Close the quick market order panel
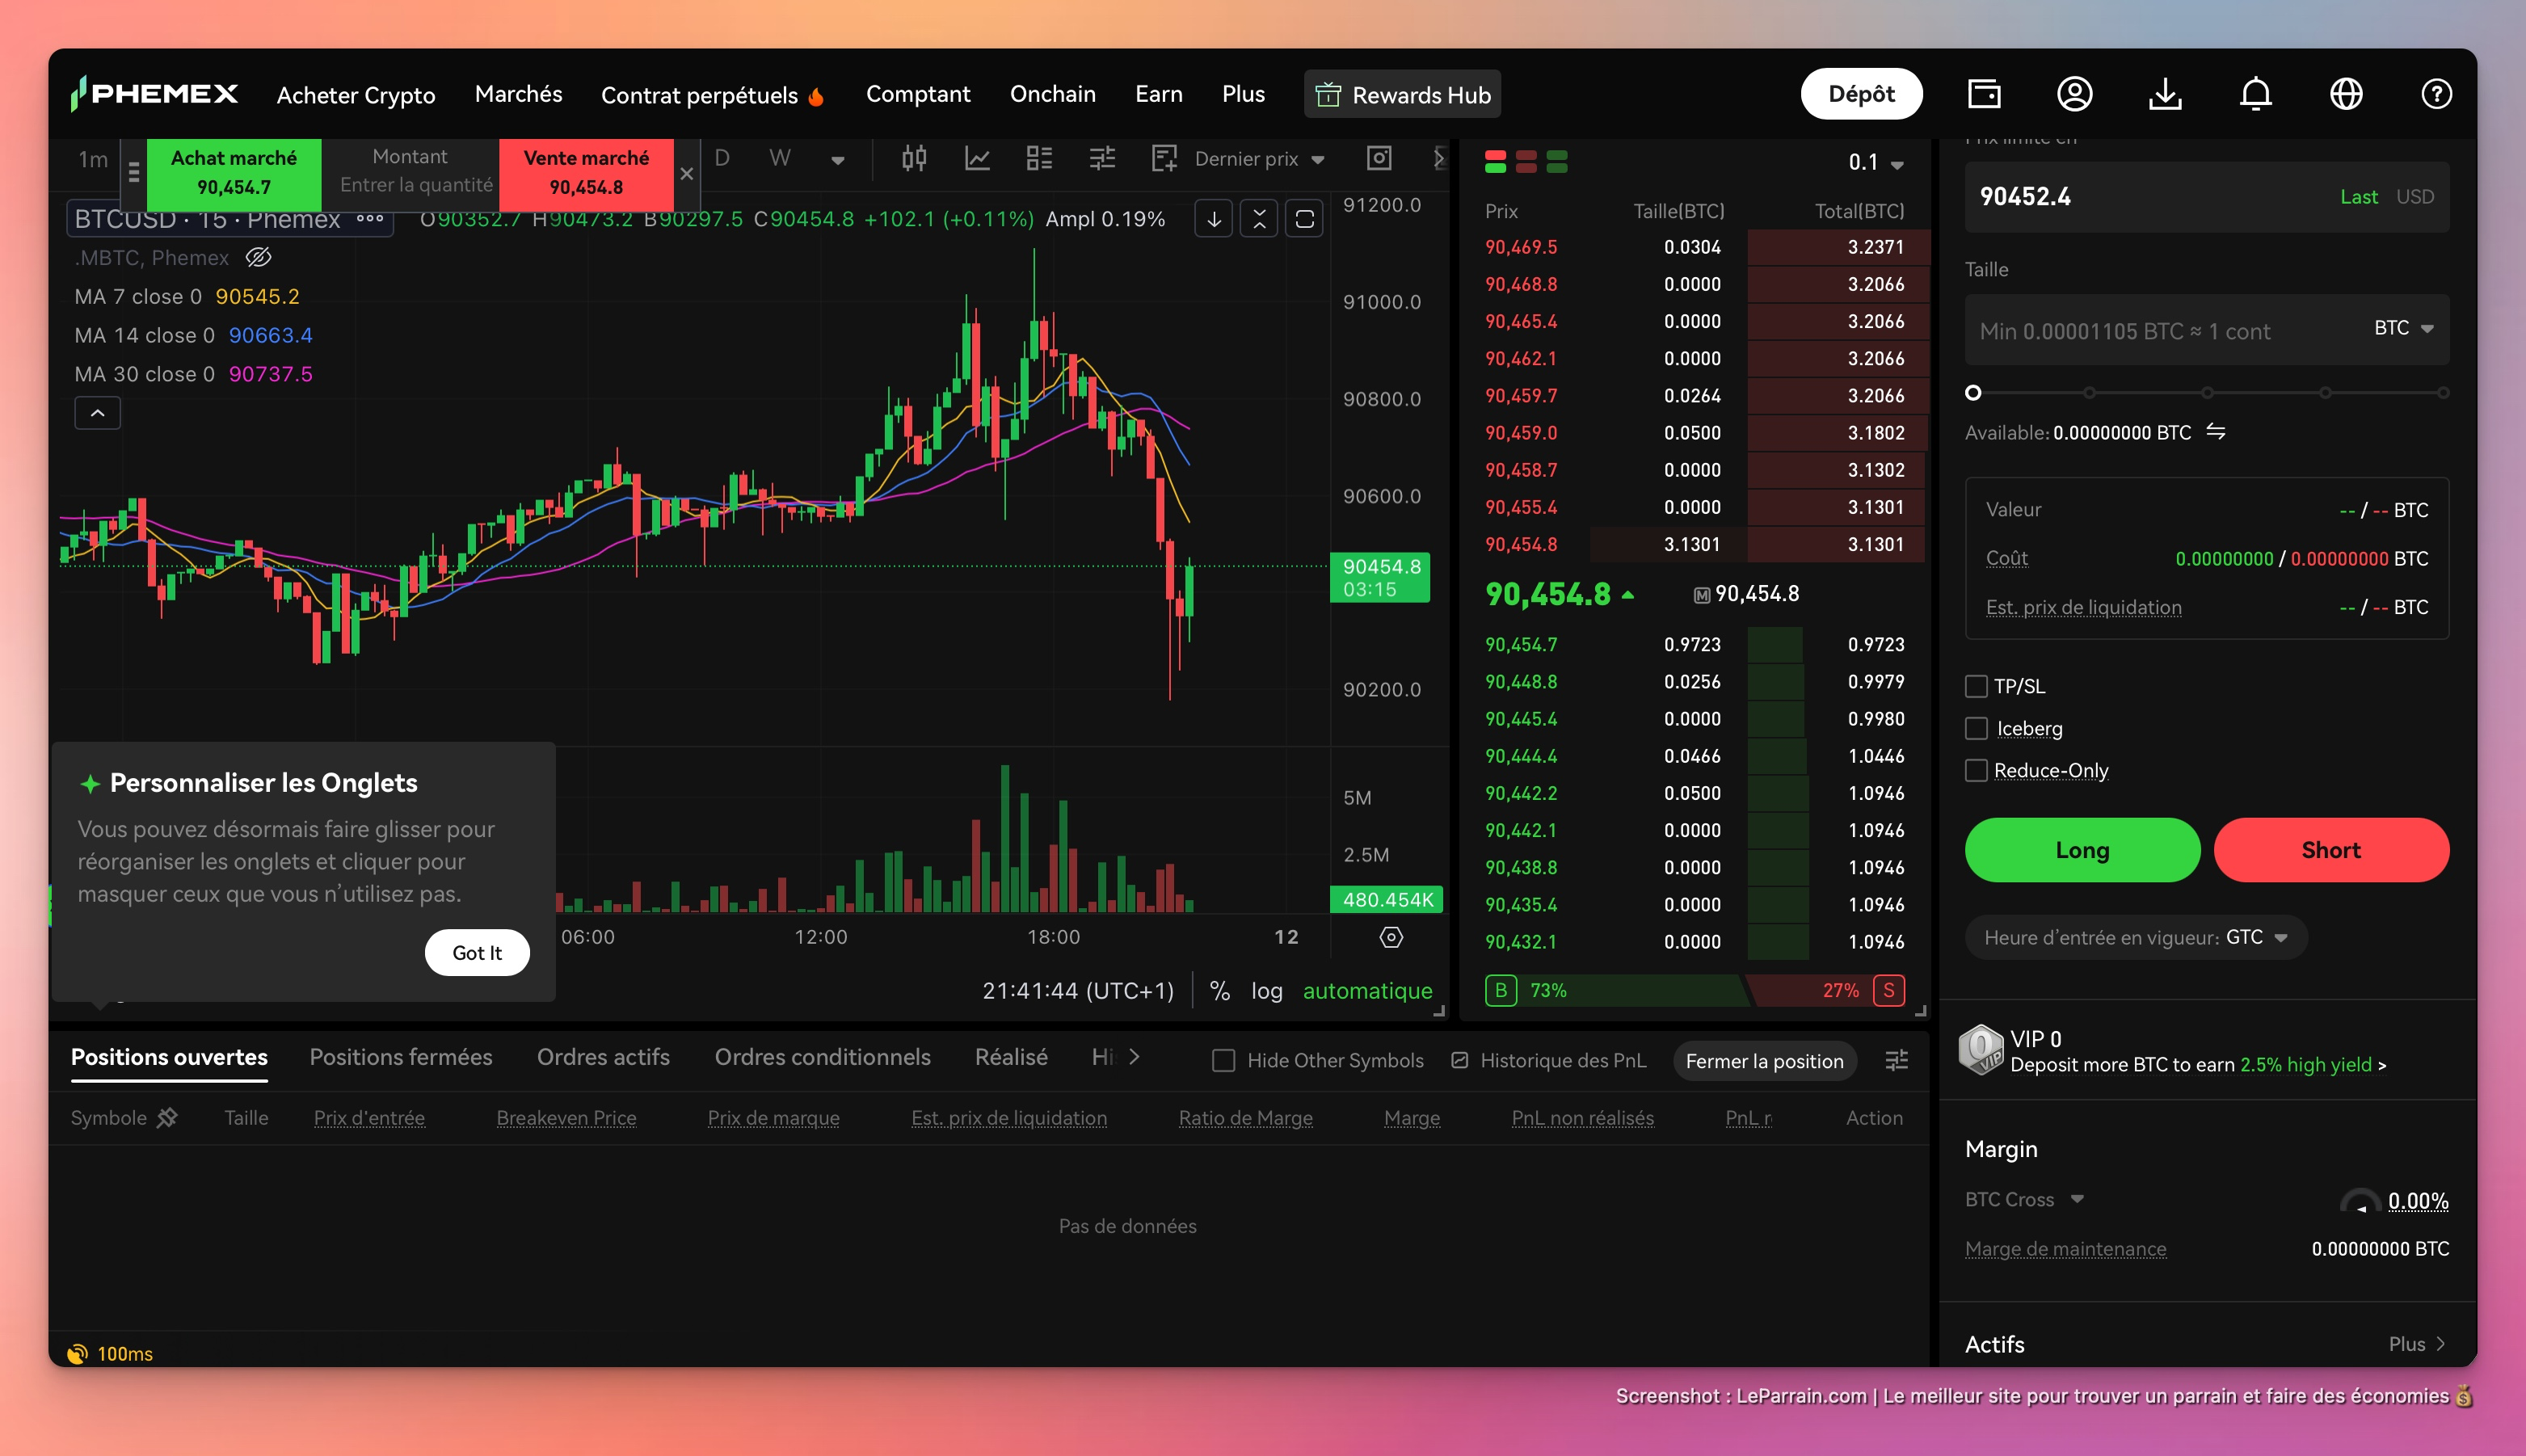Viewport: 2526px width, 1456px height. 687,174
